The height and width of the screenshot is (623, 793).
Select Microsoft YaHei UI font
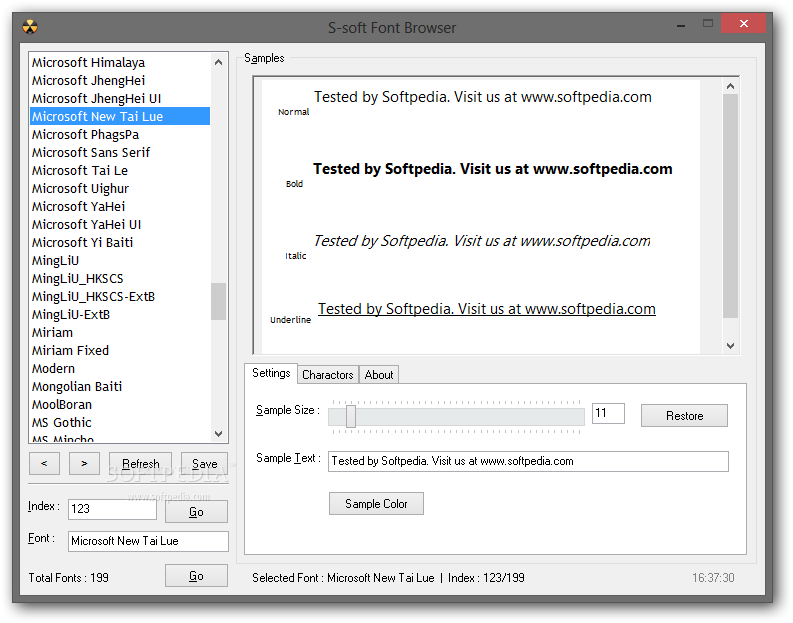pyautogui.click(x=120, y=225)
